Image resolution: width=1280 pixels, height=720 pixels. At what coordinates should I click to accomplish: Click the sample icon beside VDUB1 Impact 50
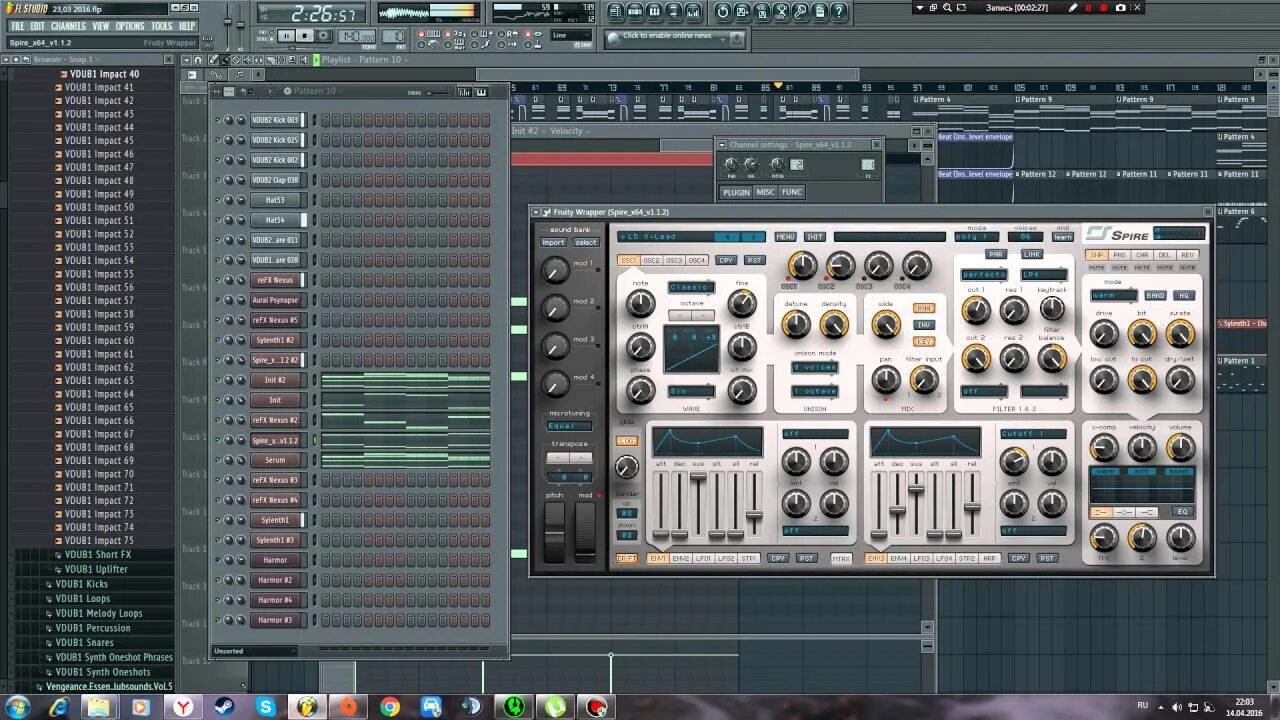tap(58, 208)
